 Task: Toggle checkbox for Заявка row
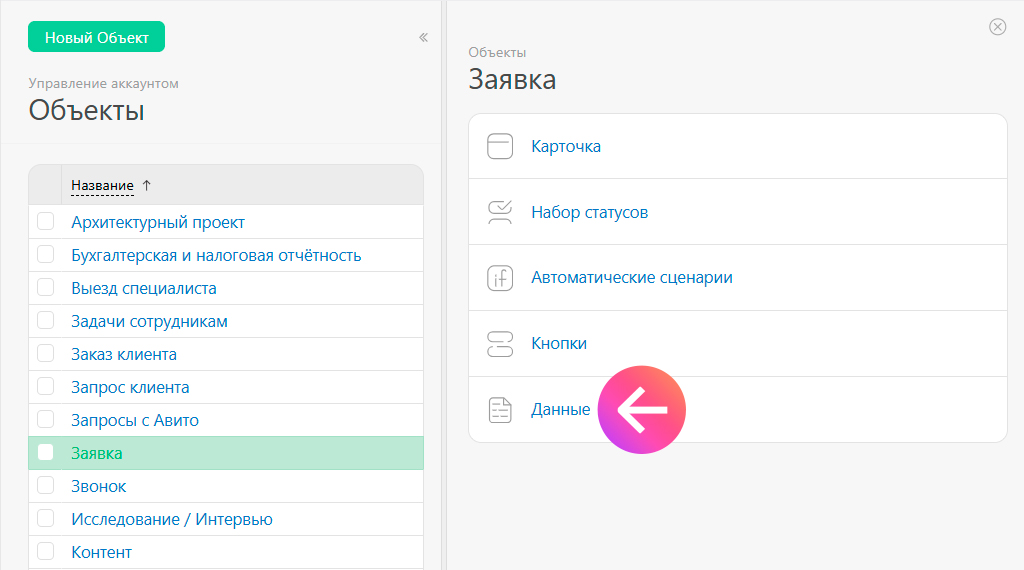[x=45, y=453]
